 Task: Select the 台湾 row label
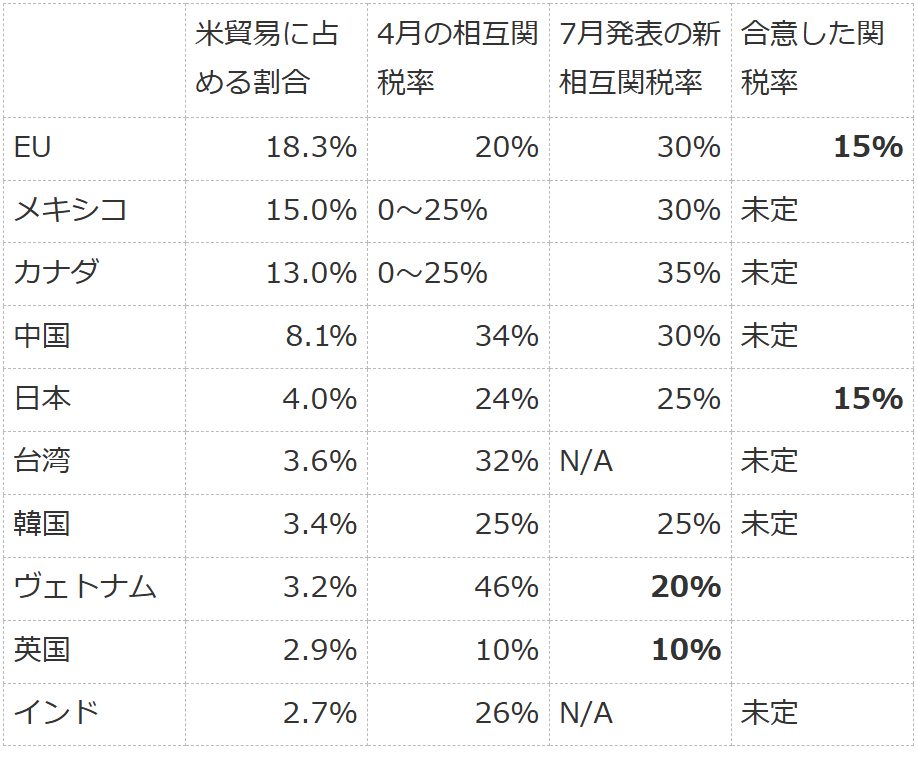pyautogui.click(x=42, y=461)
